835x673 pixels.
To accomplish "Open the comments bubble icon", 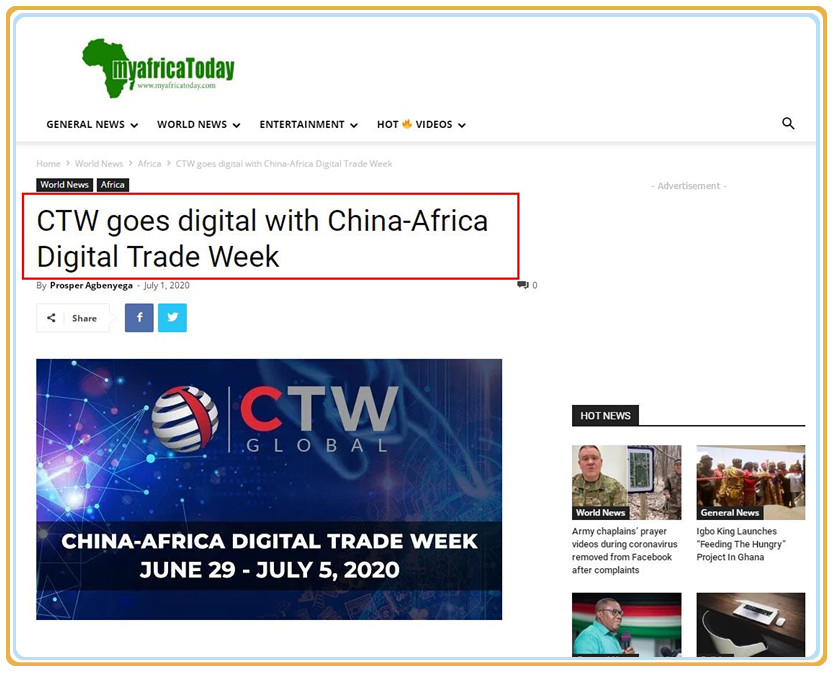I will (523, 285).
